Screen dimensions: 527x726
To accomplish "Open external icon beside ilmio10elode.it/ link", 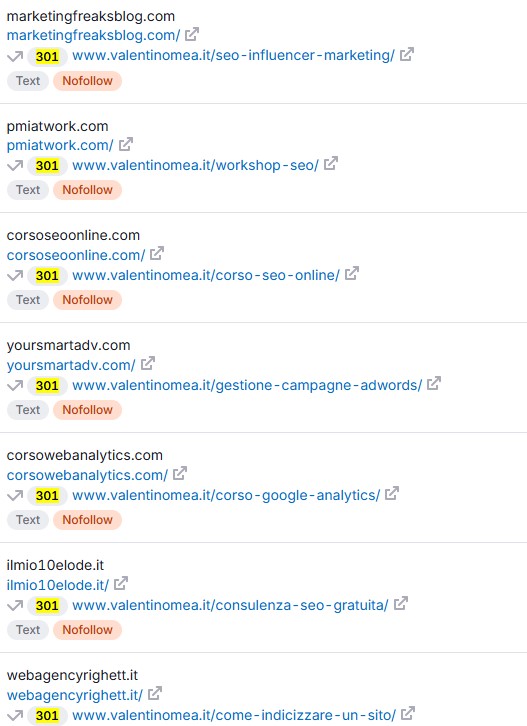I will point(120,584).
